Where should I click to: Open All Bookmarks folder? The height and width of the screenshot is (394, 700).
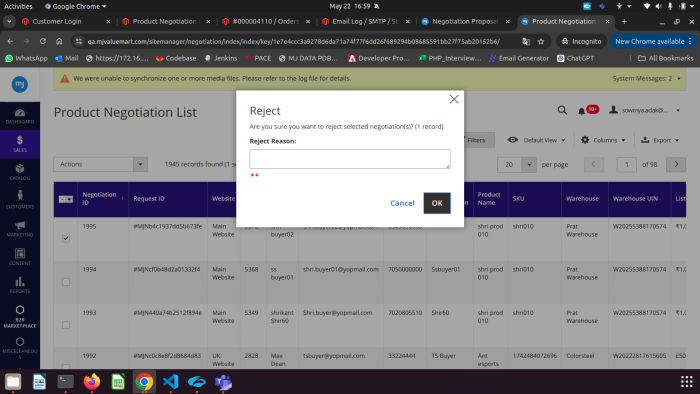click(x=665, y=58)
